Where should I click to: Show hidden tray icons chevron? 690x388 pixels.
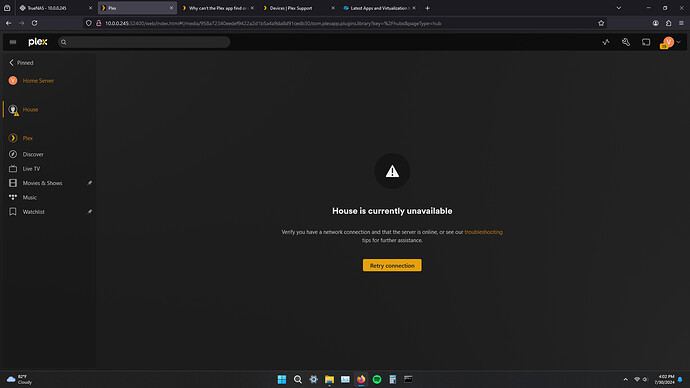[x=625, y=379]
